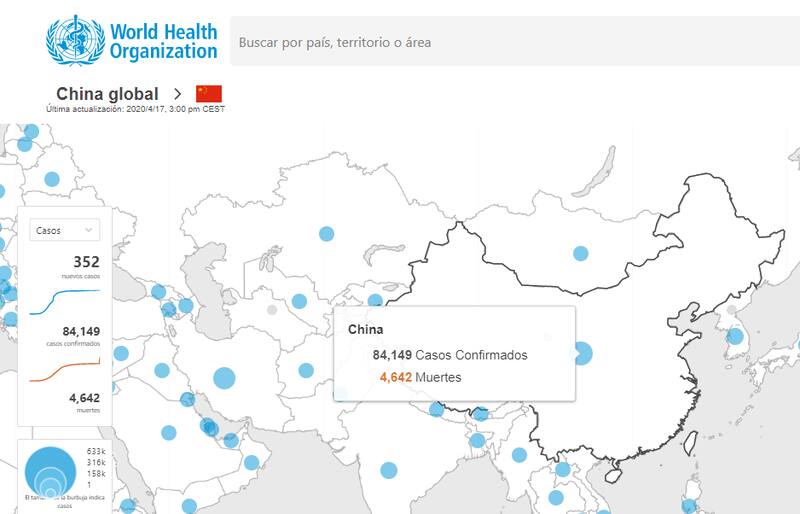Click the China flag icon
Image resolution: width=800 pixels, height=514 pixels.
coord(209,94)
